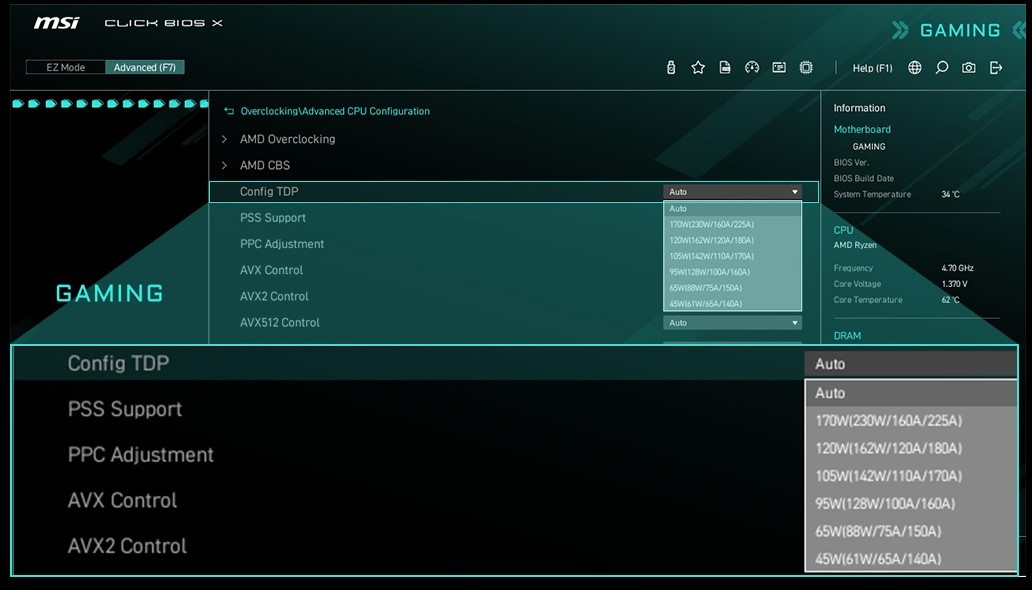Viewport: 1032px width, 590px height.
Task: Select the PPC Adjustment row in the unmagnified panel
Action: (282, 244)
